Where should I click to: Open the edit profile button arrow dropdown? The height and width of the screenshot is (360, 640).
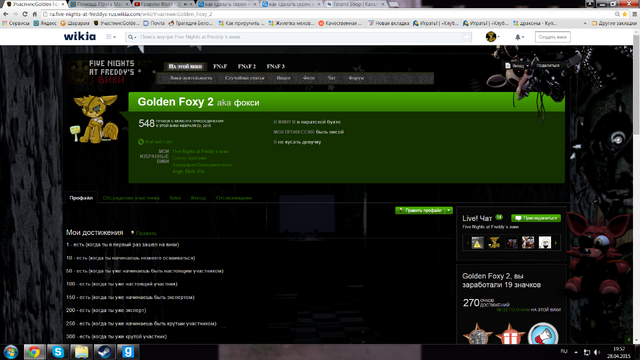[449, 210]
